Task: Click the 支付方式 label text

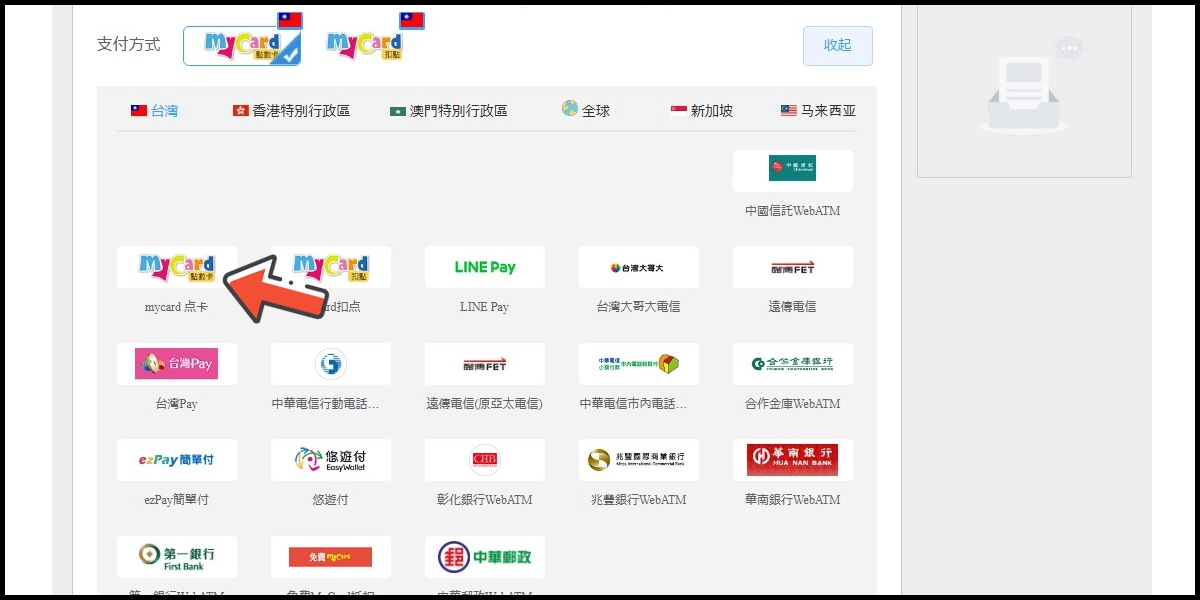Action: [128, 46]
